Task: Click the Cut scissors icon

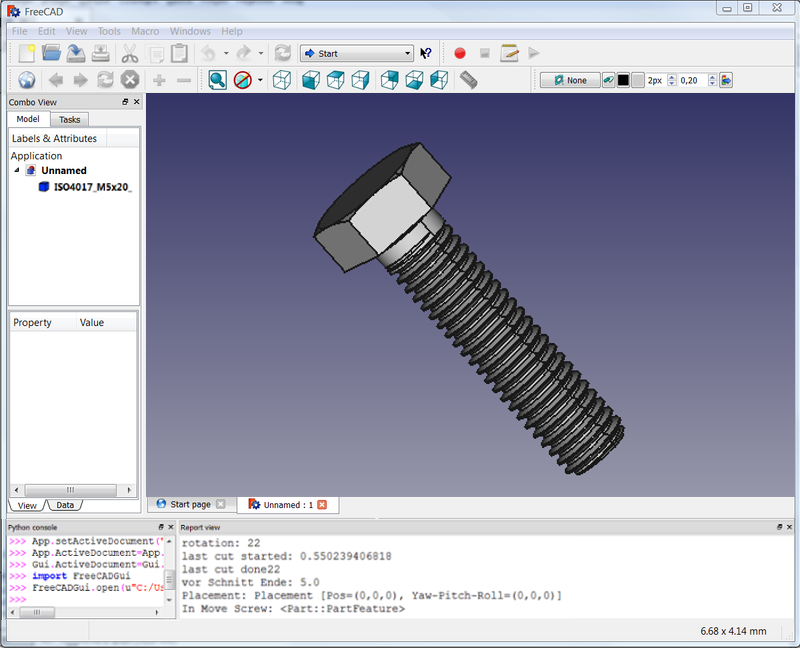Action: click(130, 53)
